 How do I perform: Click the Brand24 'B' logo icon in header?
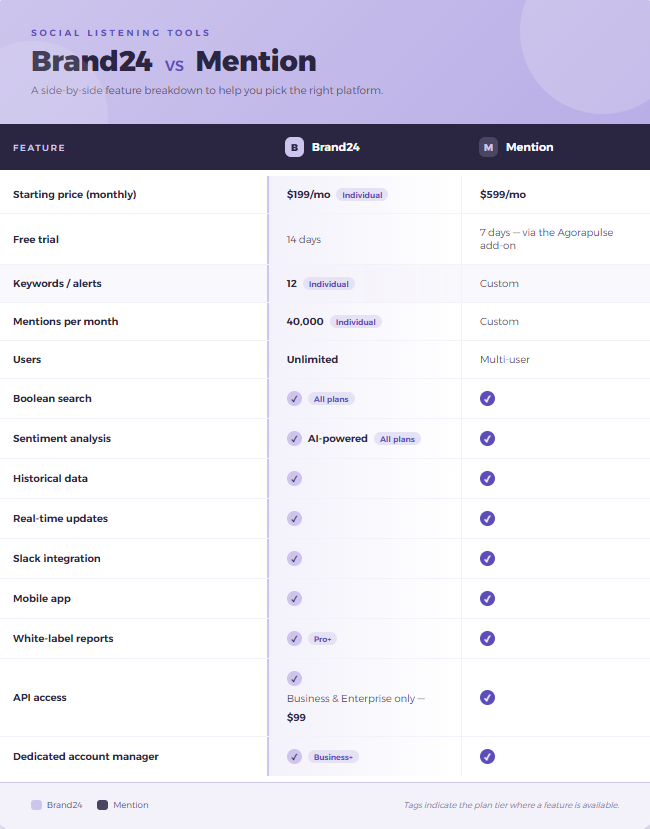coord(295,147)
